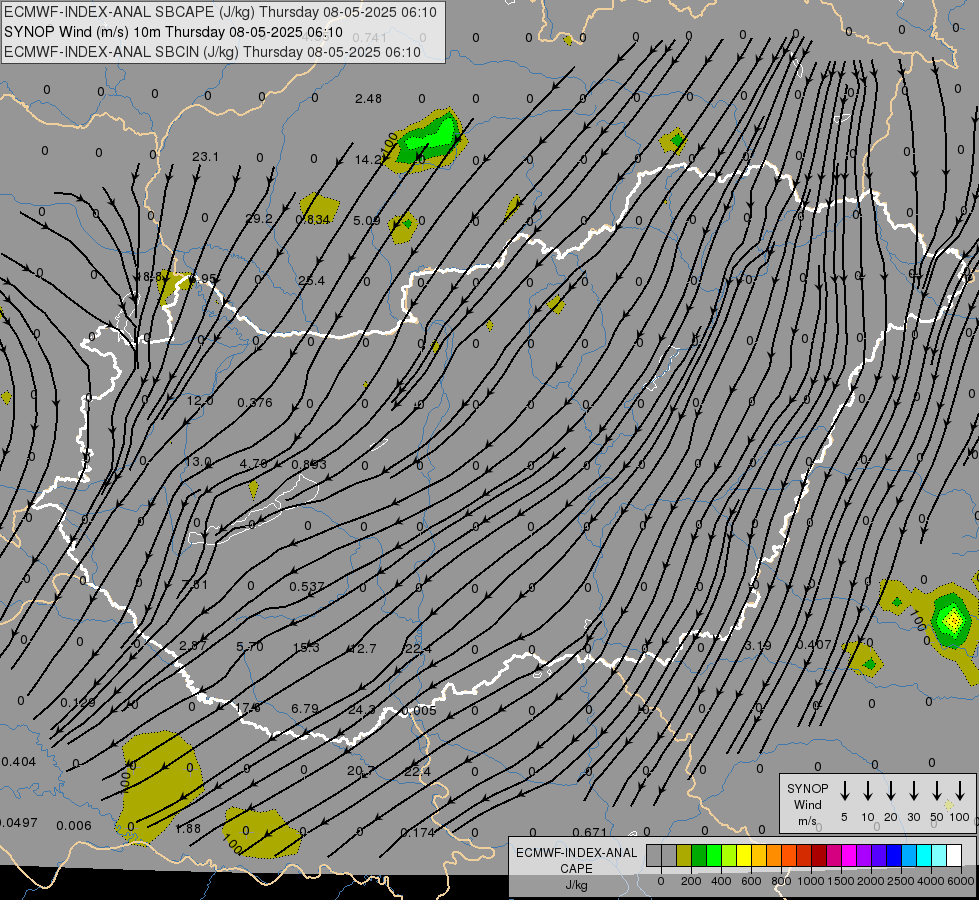Click the 1000 tick on CAPE scale
The height and width of the screenshot is (900, 979).
(810, 881)
